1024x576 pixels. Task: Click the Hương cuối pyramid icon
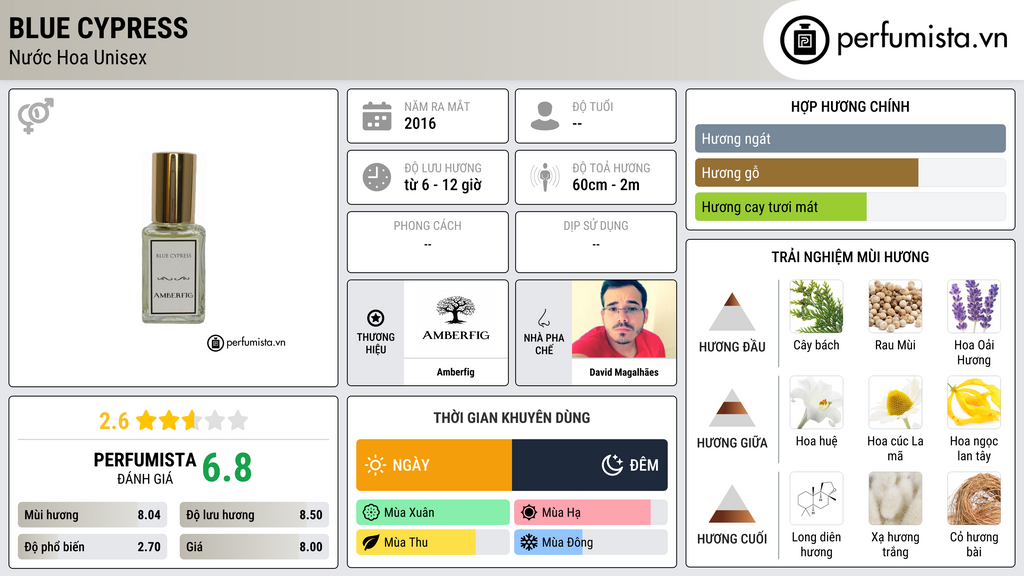[732, 504]
